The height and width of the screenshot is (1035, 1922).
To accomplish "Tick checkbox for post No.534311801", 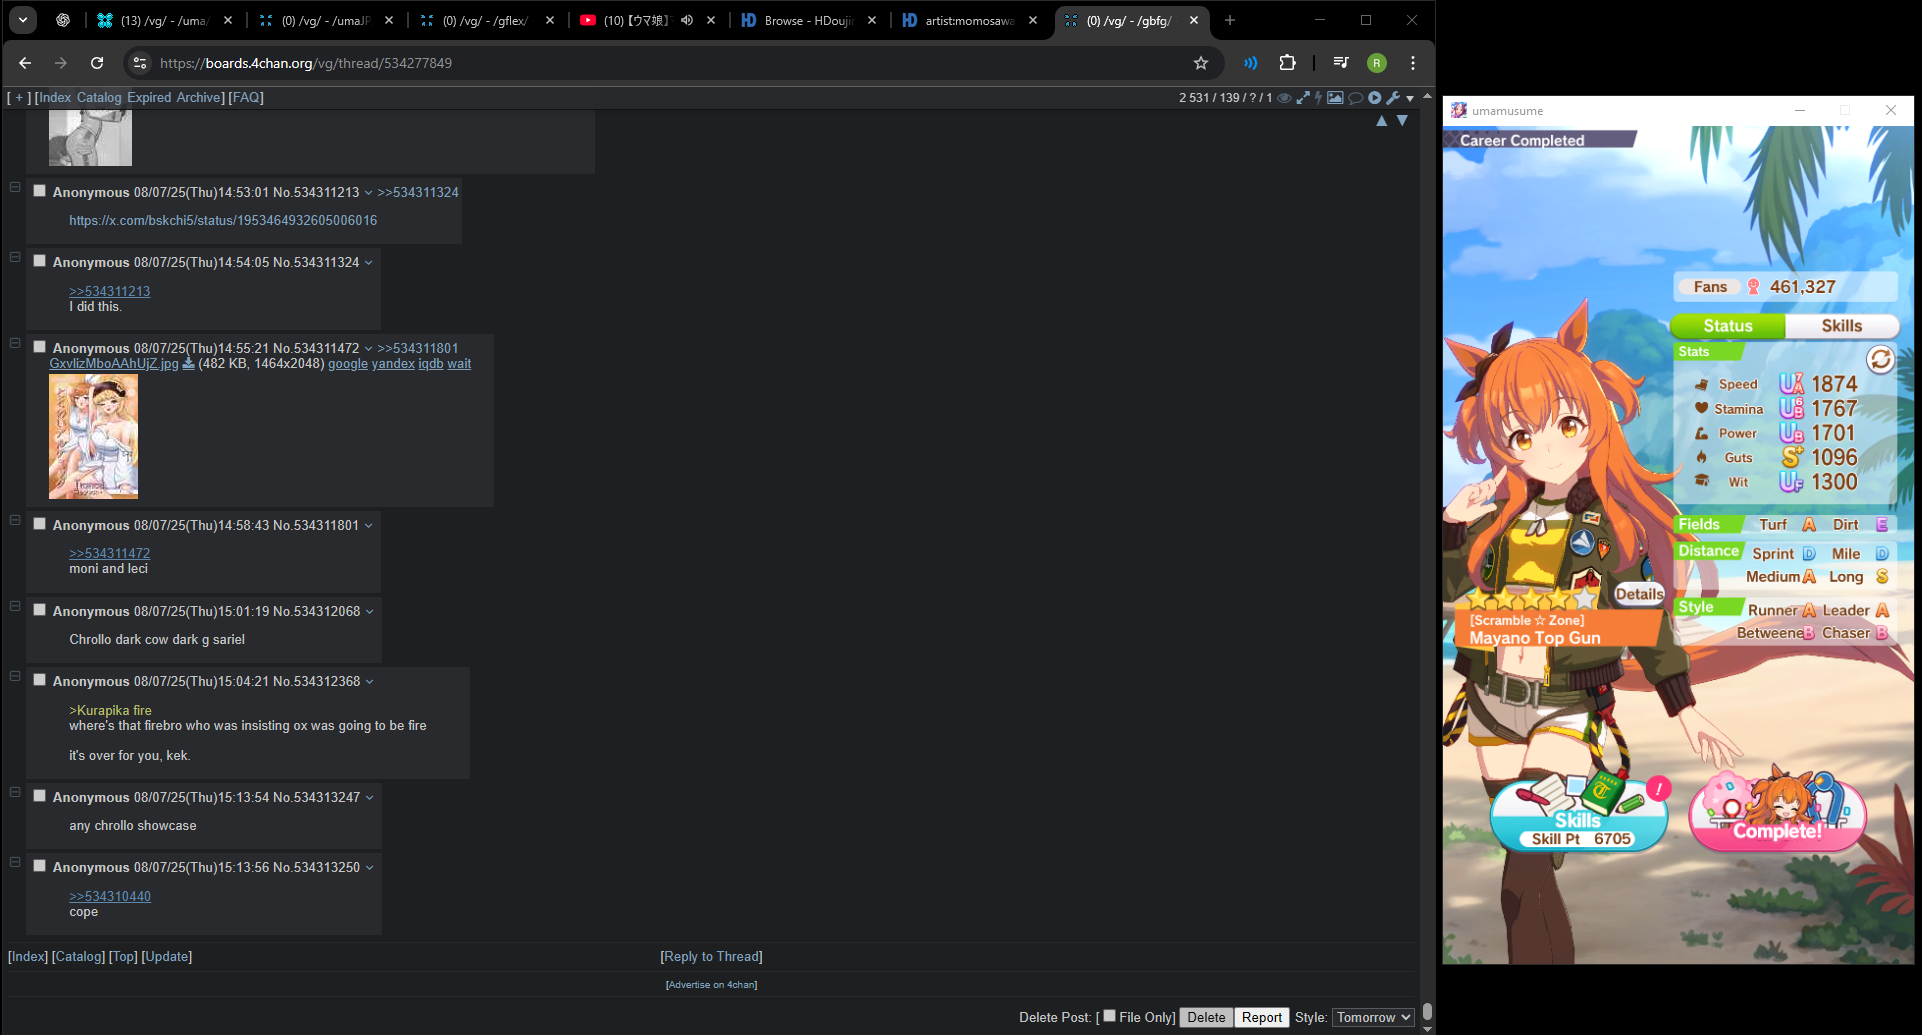I will point(40,524).
